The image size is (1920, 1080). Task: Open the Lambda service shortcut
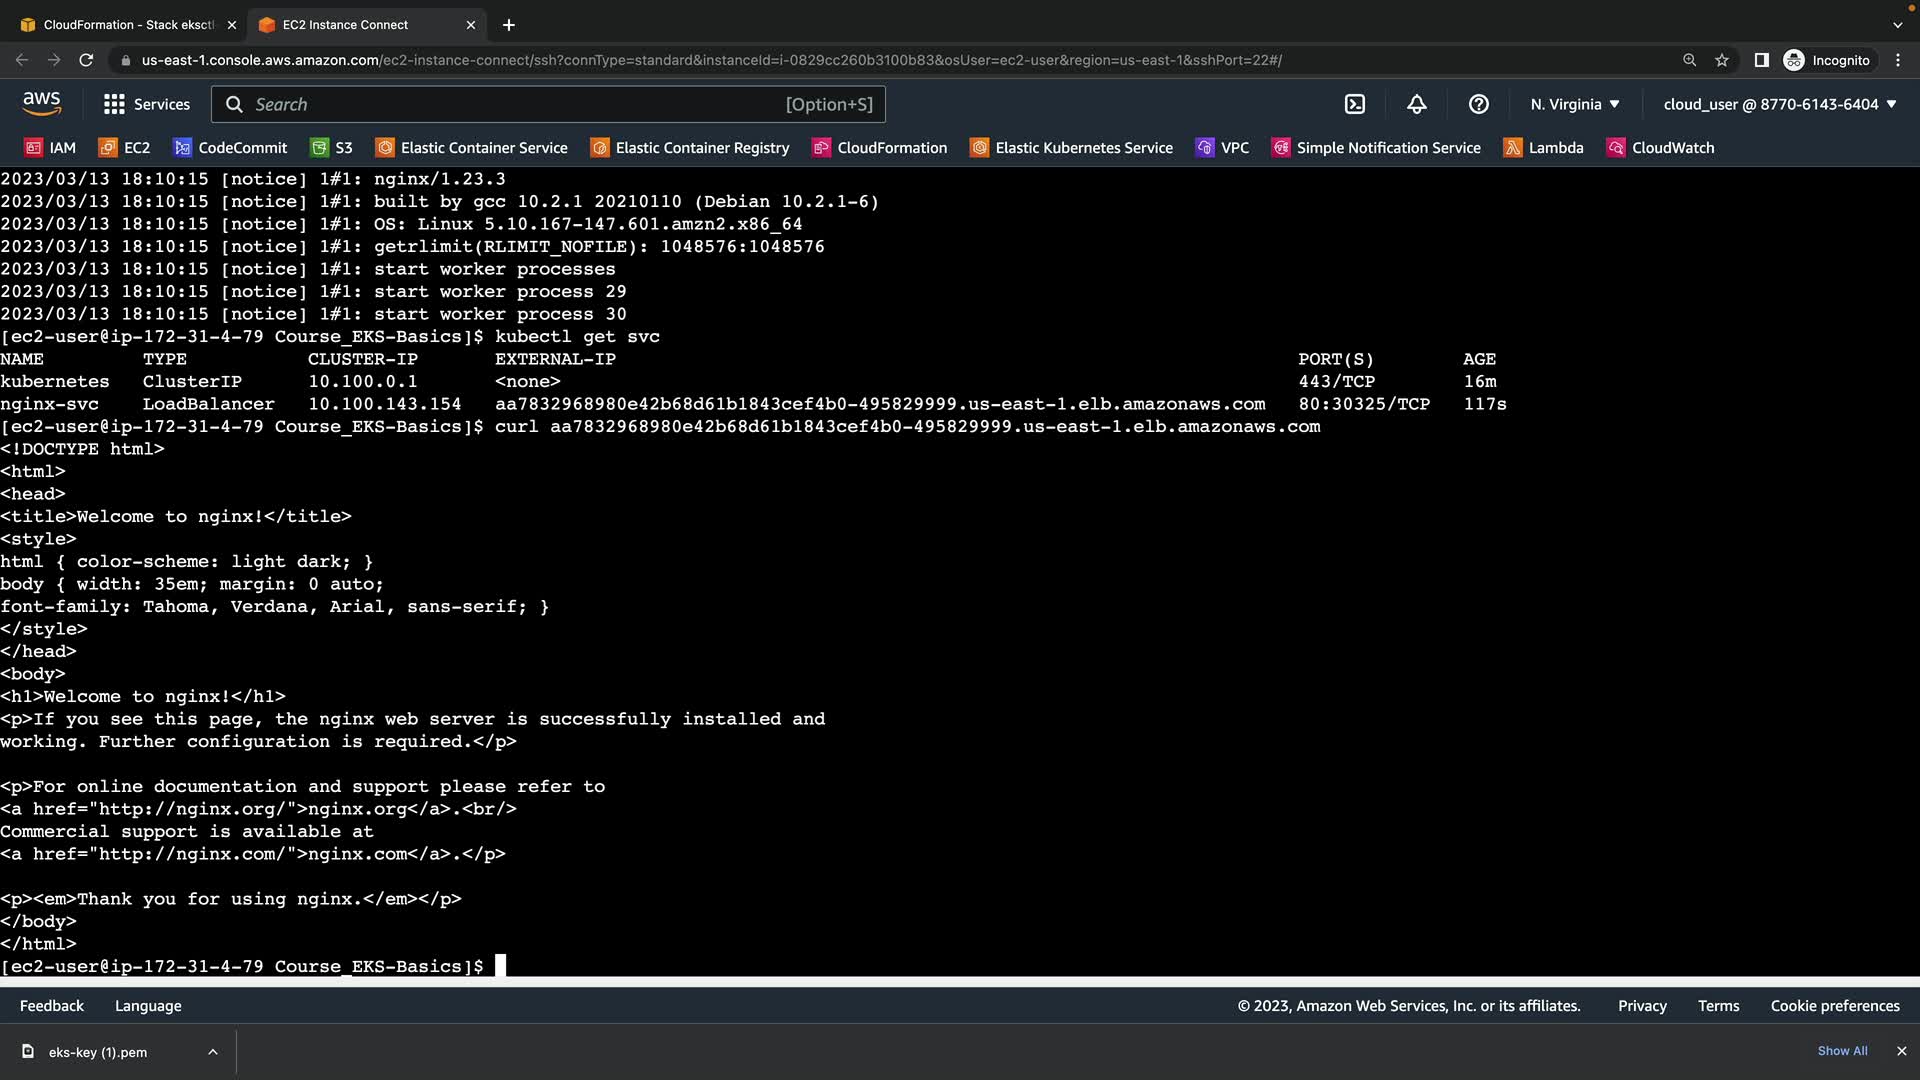(x=1544, y=148)
